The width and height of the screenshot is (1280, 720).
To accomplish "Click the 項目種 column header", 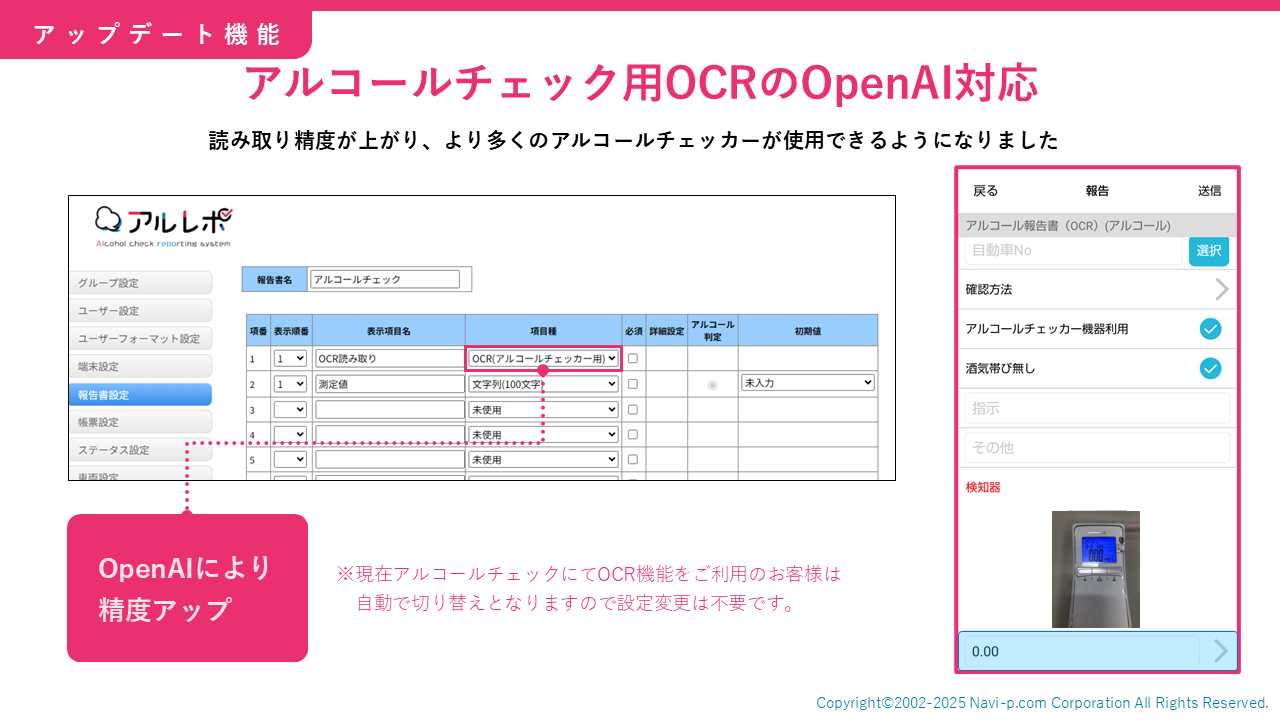I will click(543, 330).
